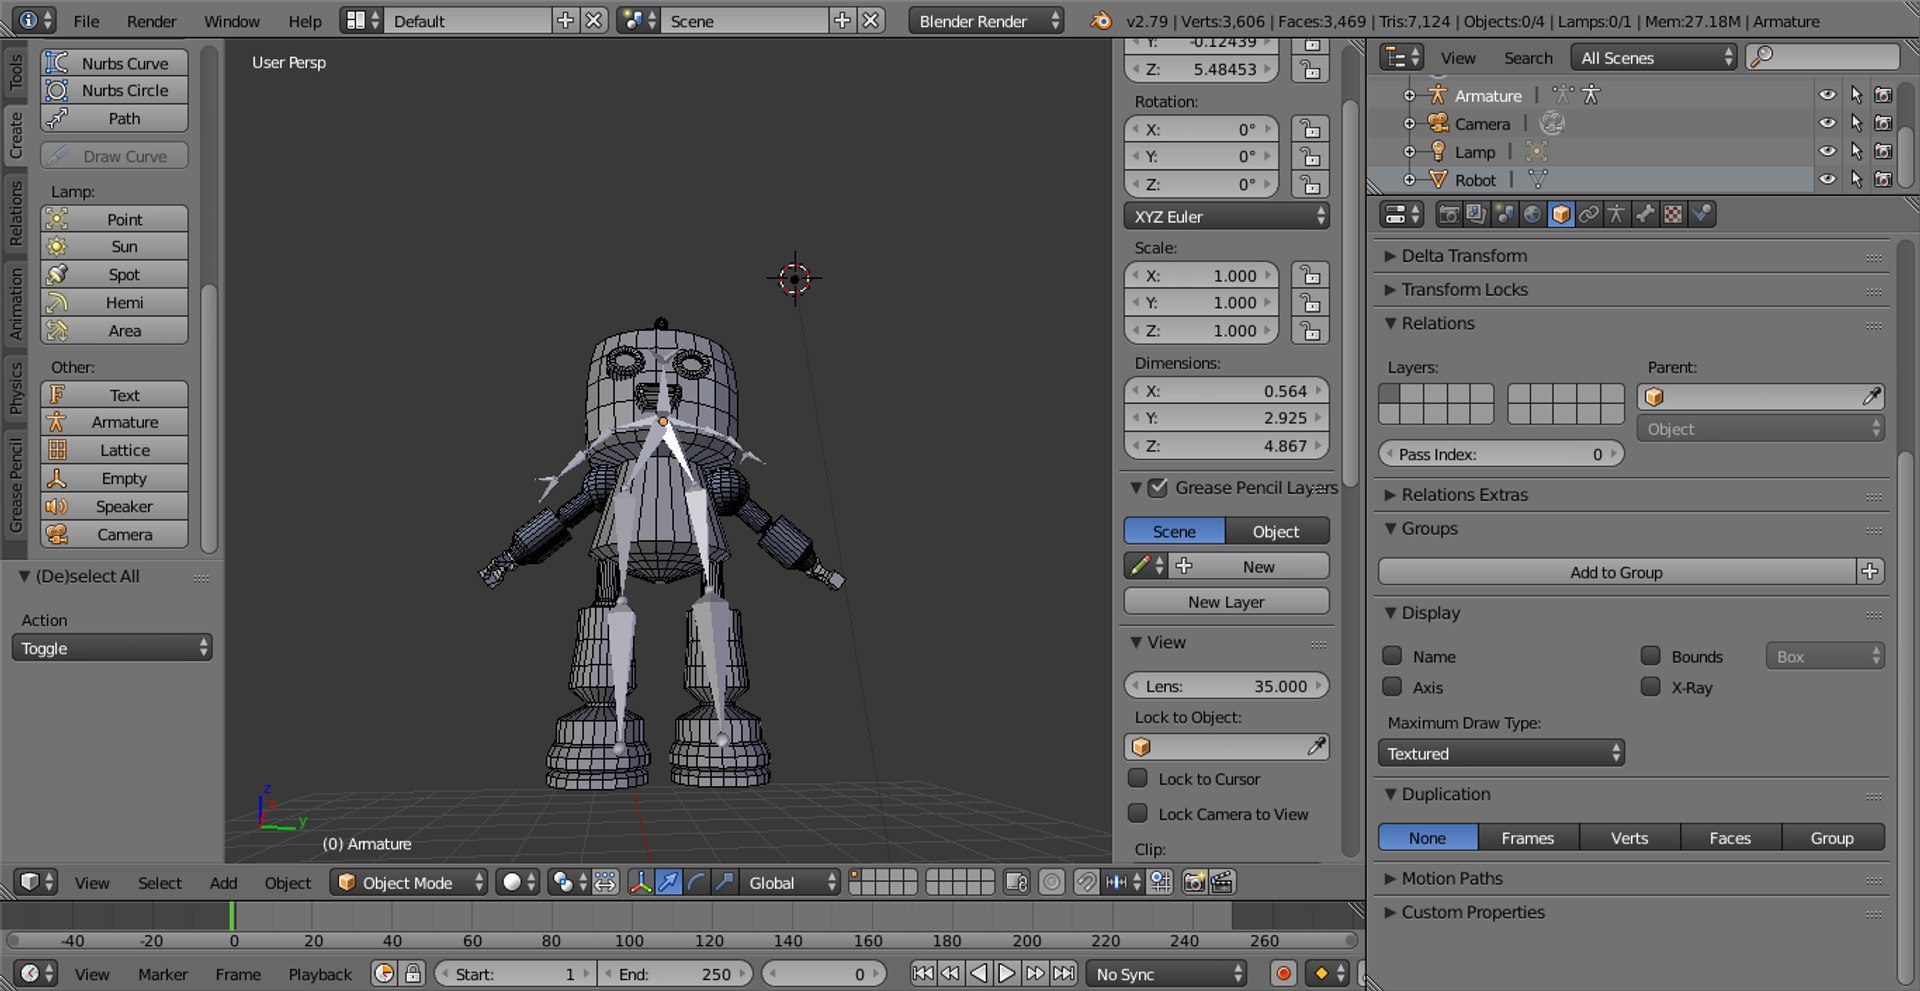Click the Lens 35.000 value slider
Viewport: 1920px width, 991px height.
coord(1227,686)
